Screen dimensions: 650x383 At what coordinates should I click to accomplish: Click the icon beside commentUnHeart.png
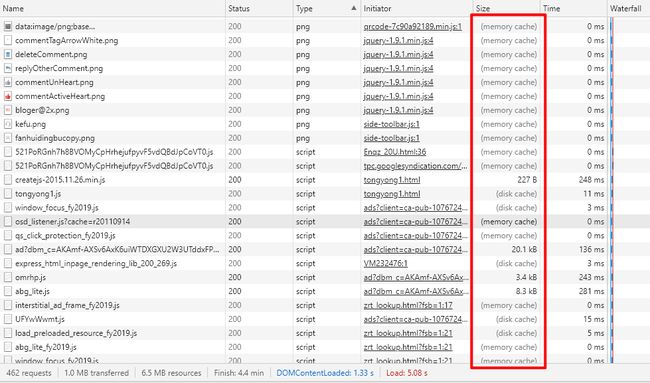[x=7, y=82]
